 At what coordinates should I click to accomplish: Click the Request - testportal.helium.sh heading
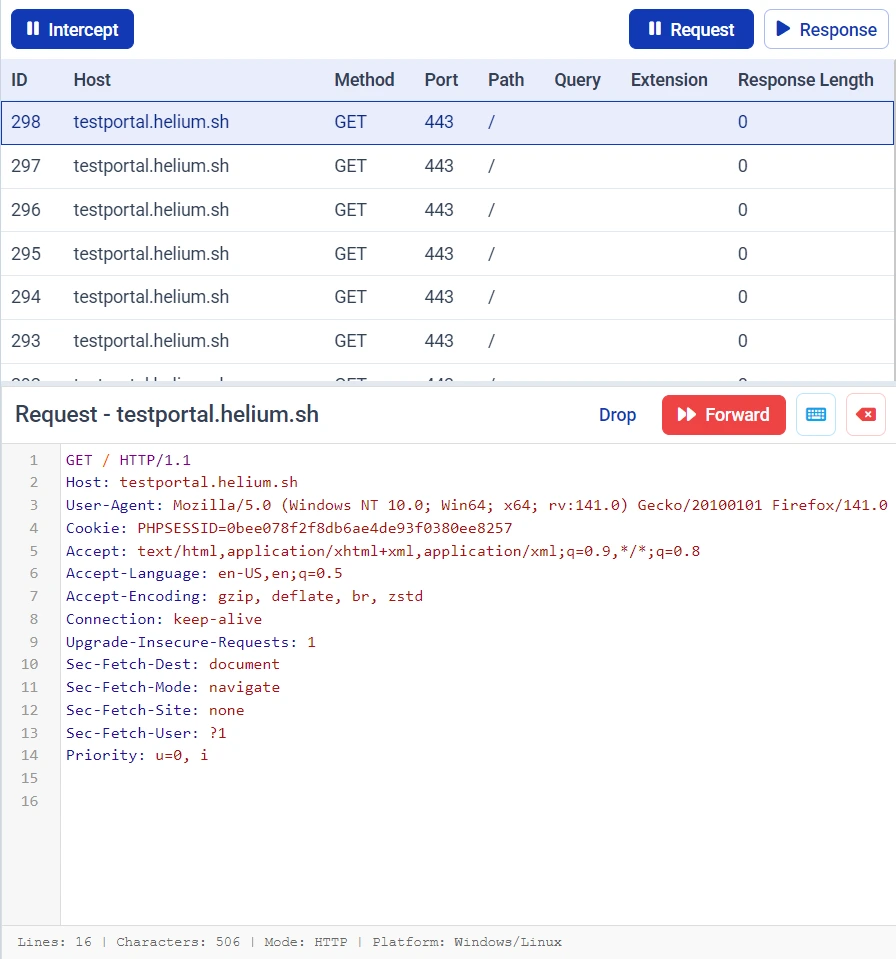pyautogui.click(x=167, y=414)
